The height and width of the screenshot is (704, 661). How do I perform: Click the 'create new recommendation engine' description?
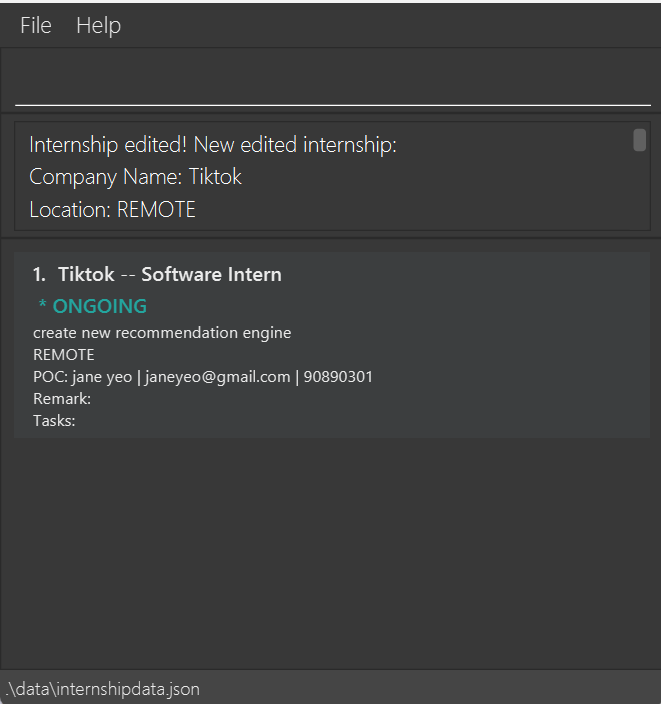pos(162,332)
